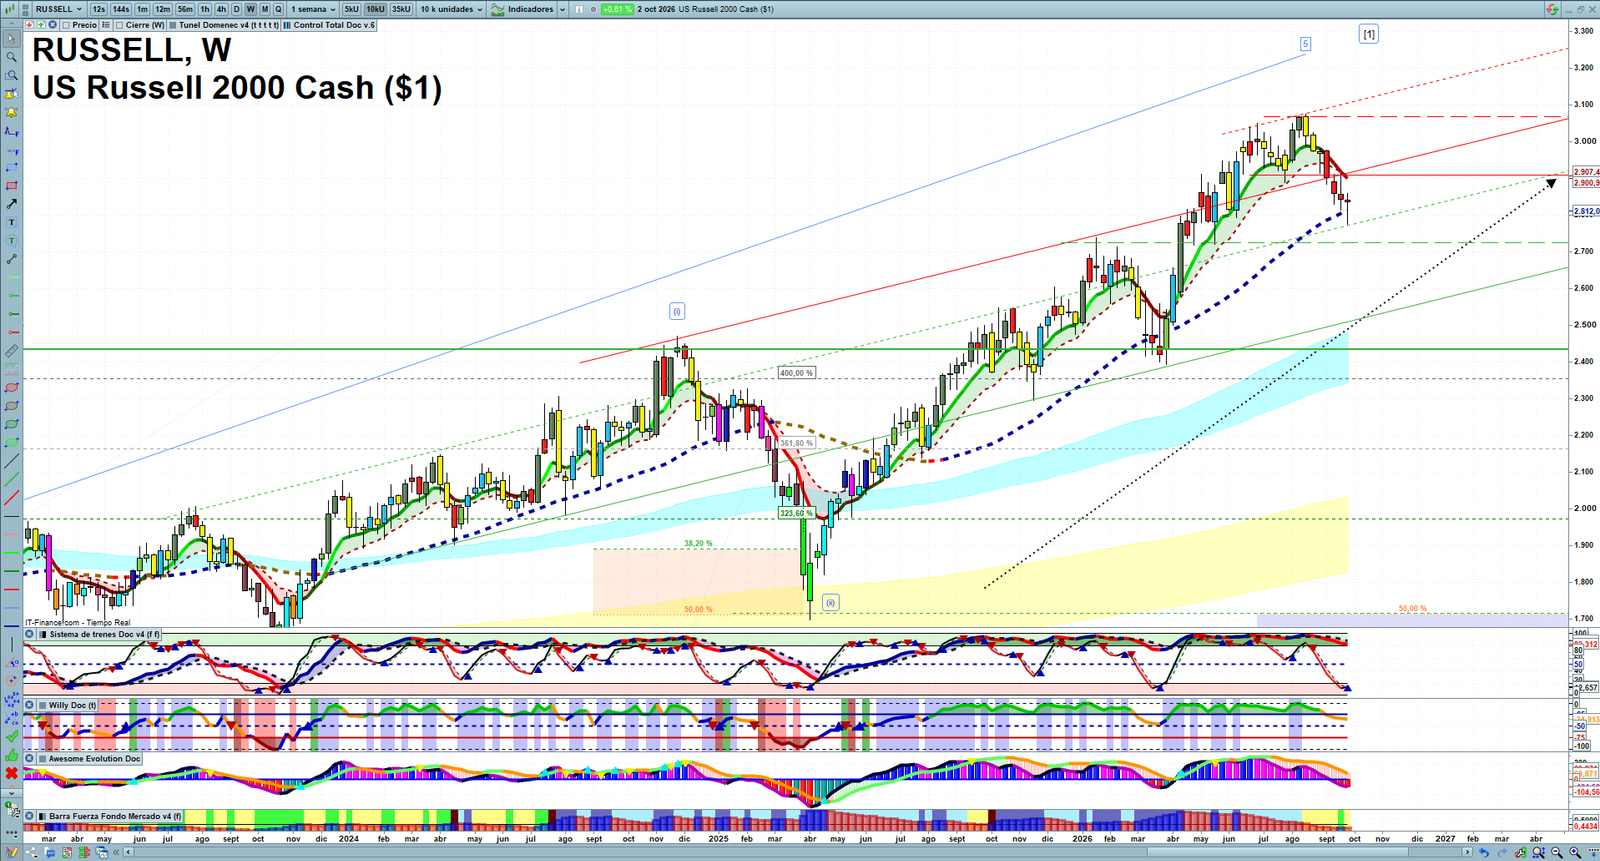Toggle the Precio checkbox

pos(66,25)
